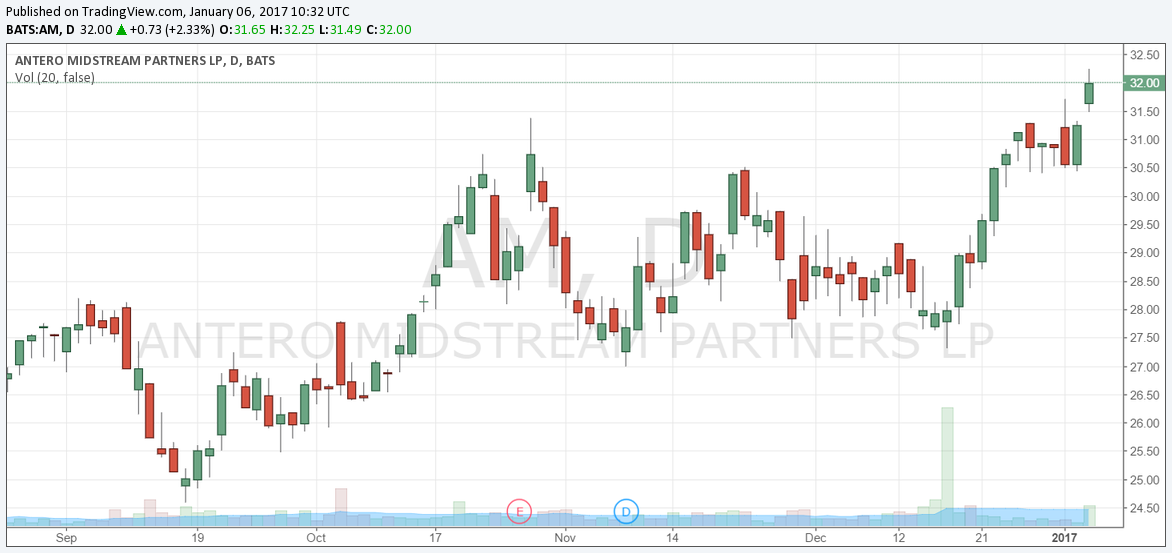Screen dimensions: 1172x553
Task: Click the '2017' date axis label
Action: point(1064,537)
